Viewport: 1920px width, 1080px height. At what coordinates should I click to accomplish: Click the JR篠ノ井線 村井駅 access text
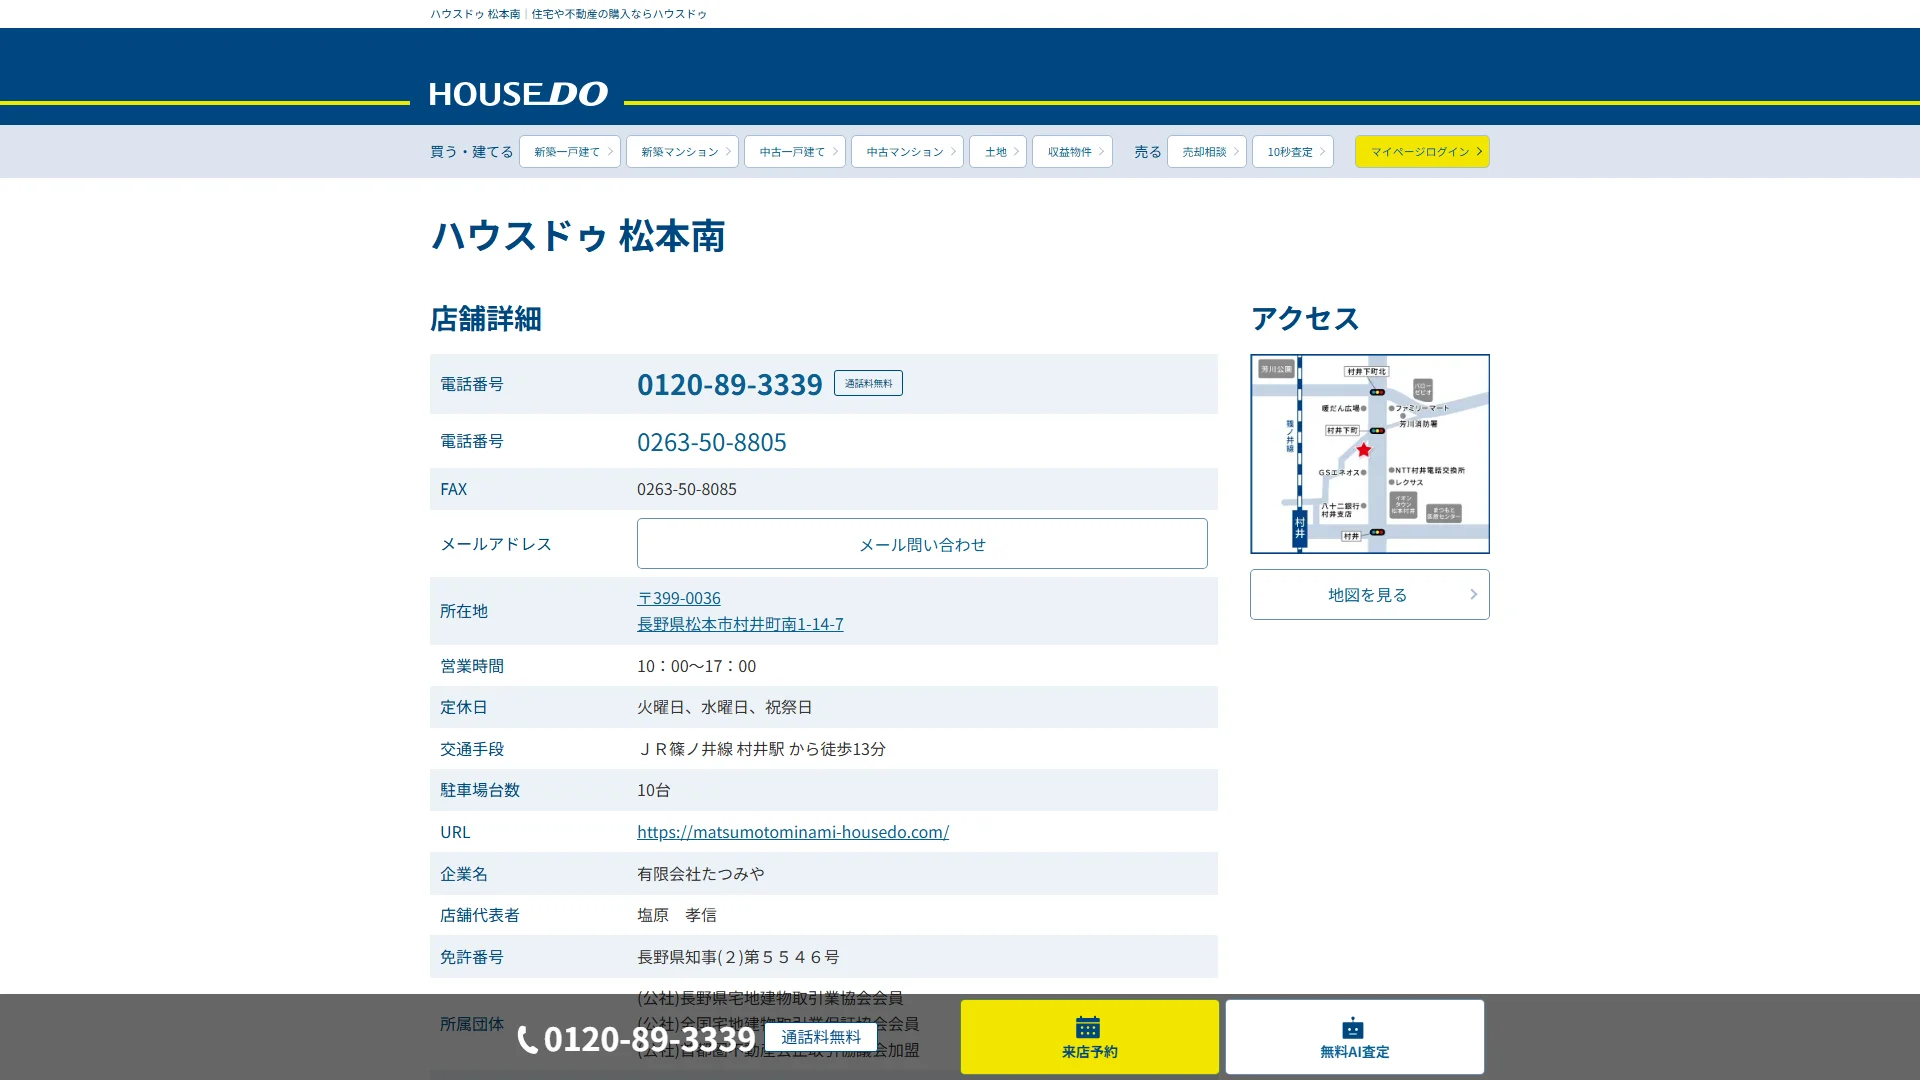(761, 749)
